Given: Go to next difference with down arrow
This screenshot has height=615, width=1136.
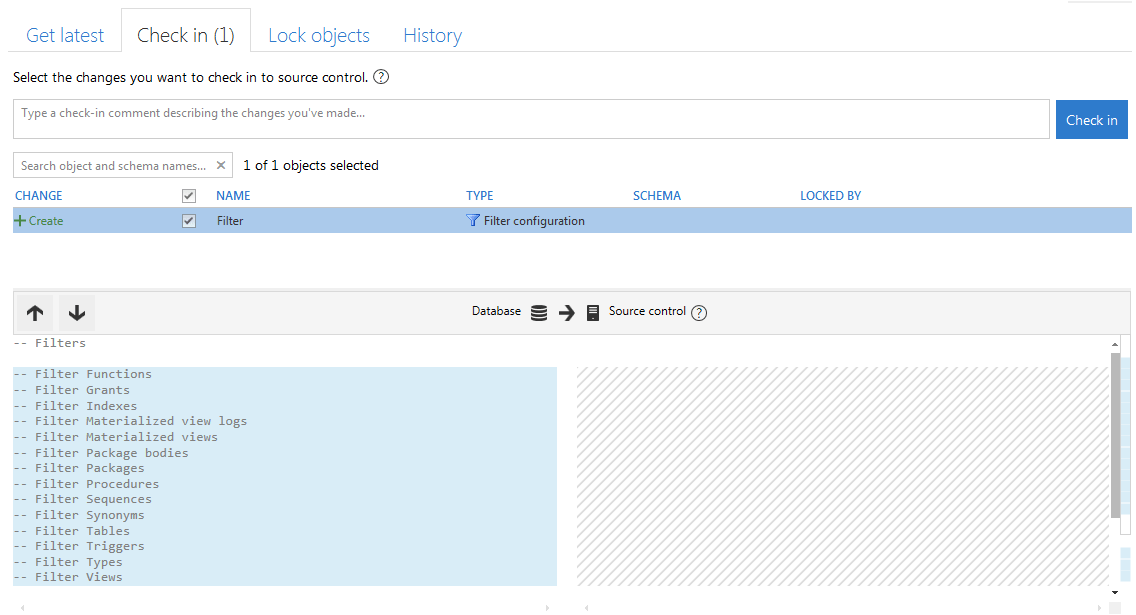Looking at the screenshot, I should point(77,313).
